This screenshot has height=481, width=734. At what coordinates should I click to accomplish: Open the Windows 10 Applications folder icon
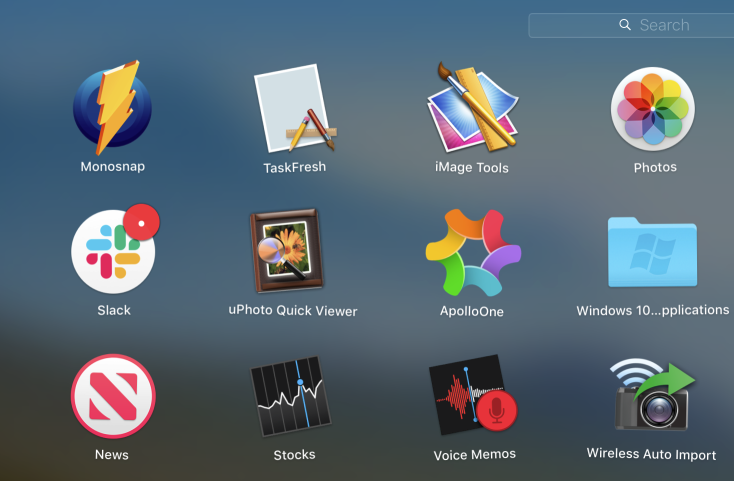click(652, 252)
